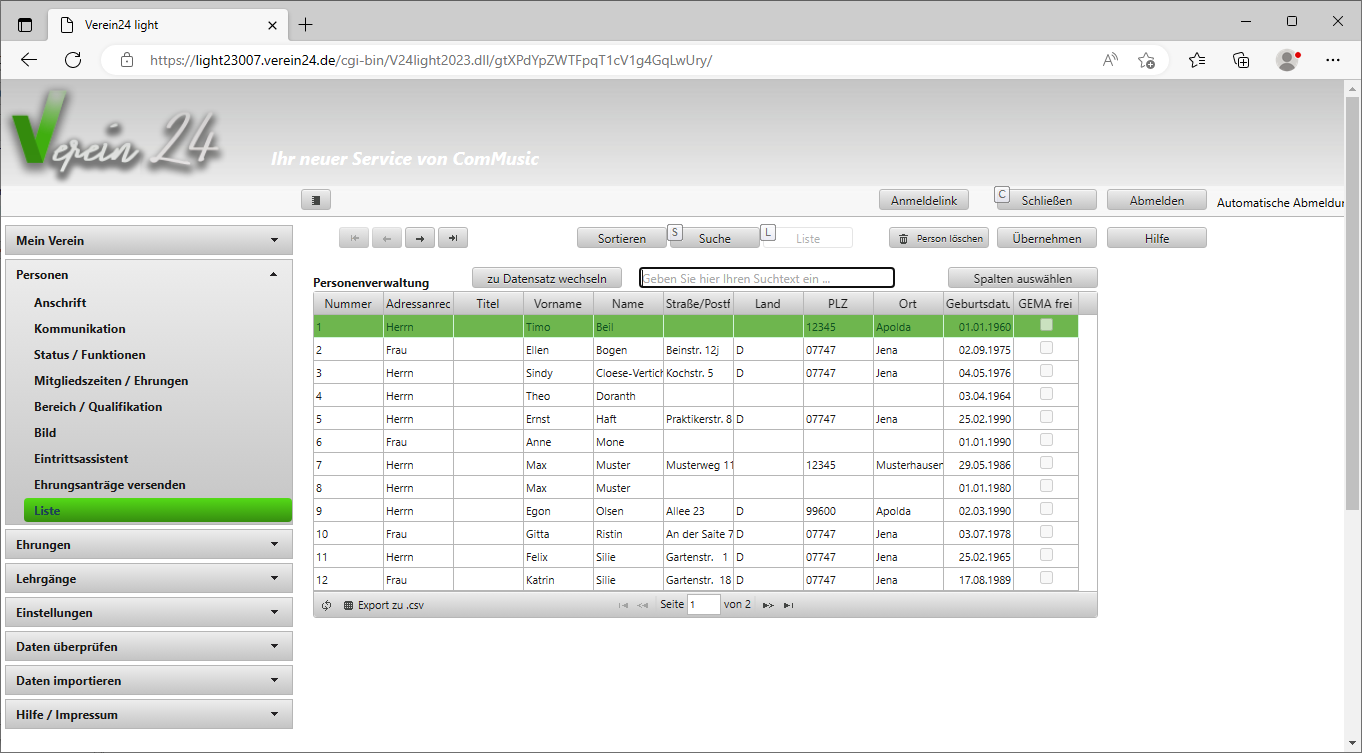Click the sidebar menu toggle icon
Screen dimensions: 1362x753
tap(316, 200)
